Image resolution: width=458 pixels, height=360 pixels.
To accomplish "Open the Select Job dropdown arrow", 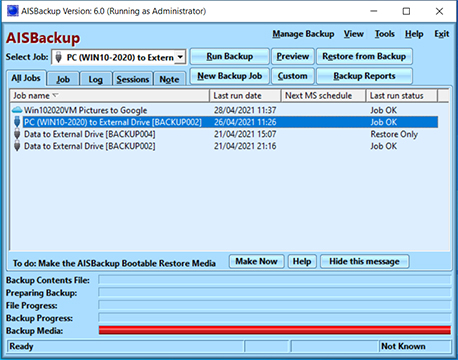I will coord(180,57).
